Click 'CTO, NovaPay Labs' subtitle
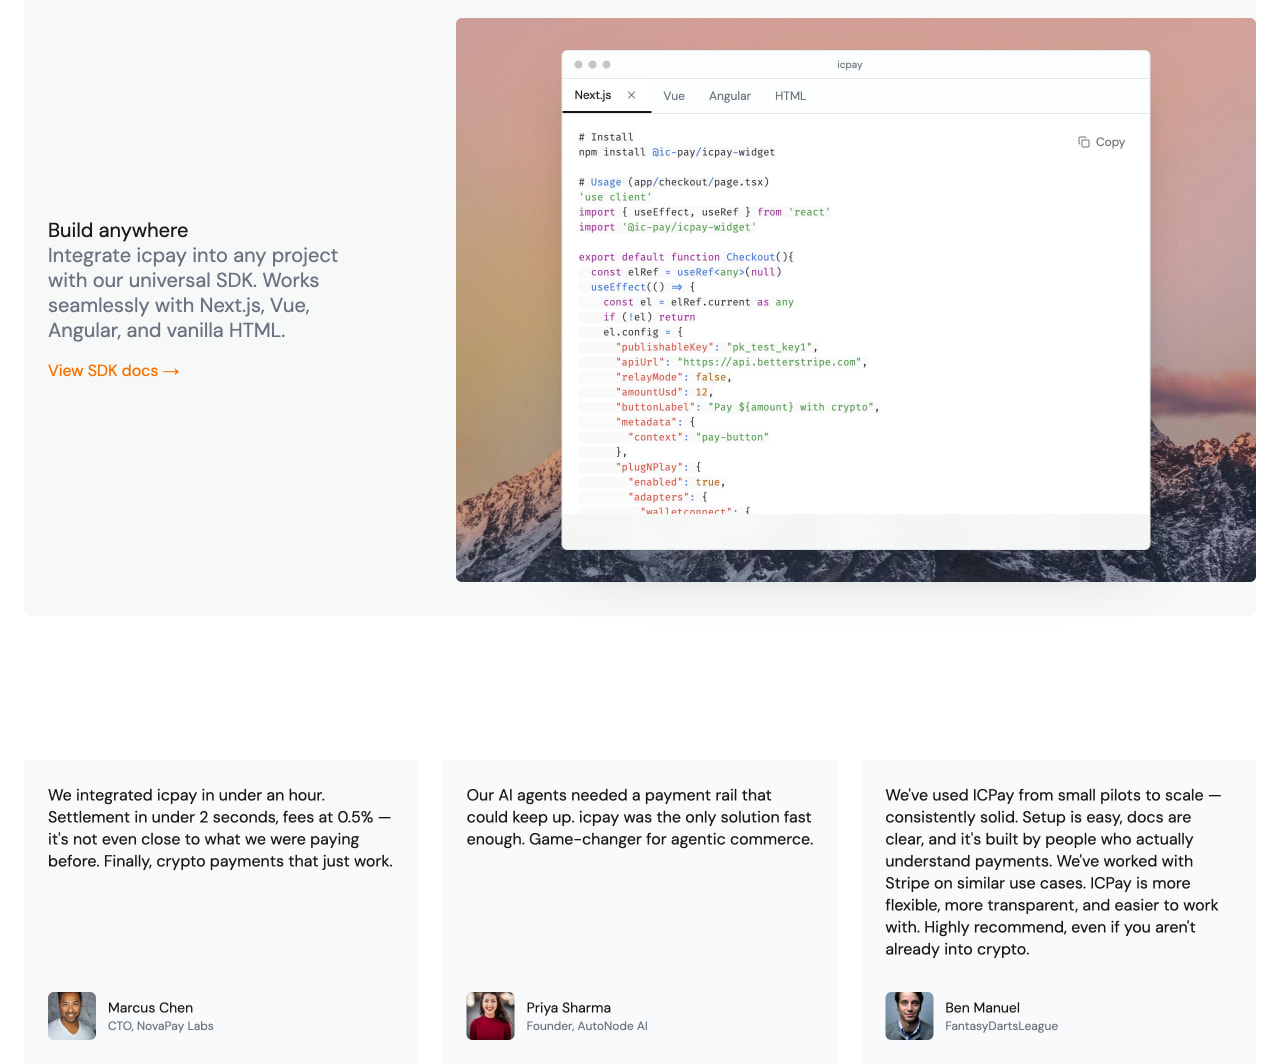The width and height of the screenshot is (1280, 1064). 161,1026
